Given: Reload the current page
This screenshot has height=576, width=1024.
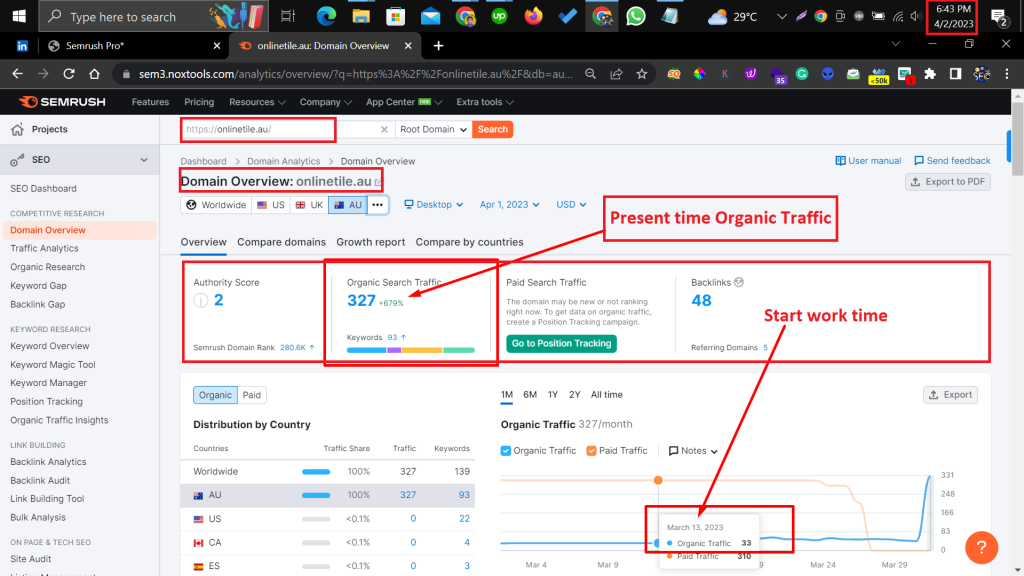Looking at the screenshot, I should (69, 74).
